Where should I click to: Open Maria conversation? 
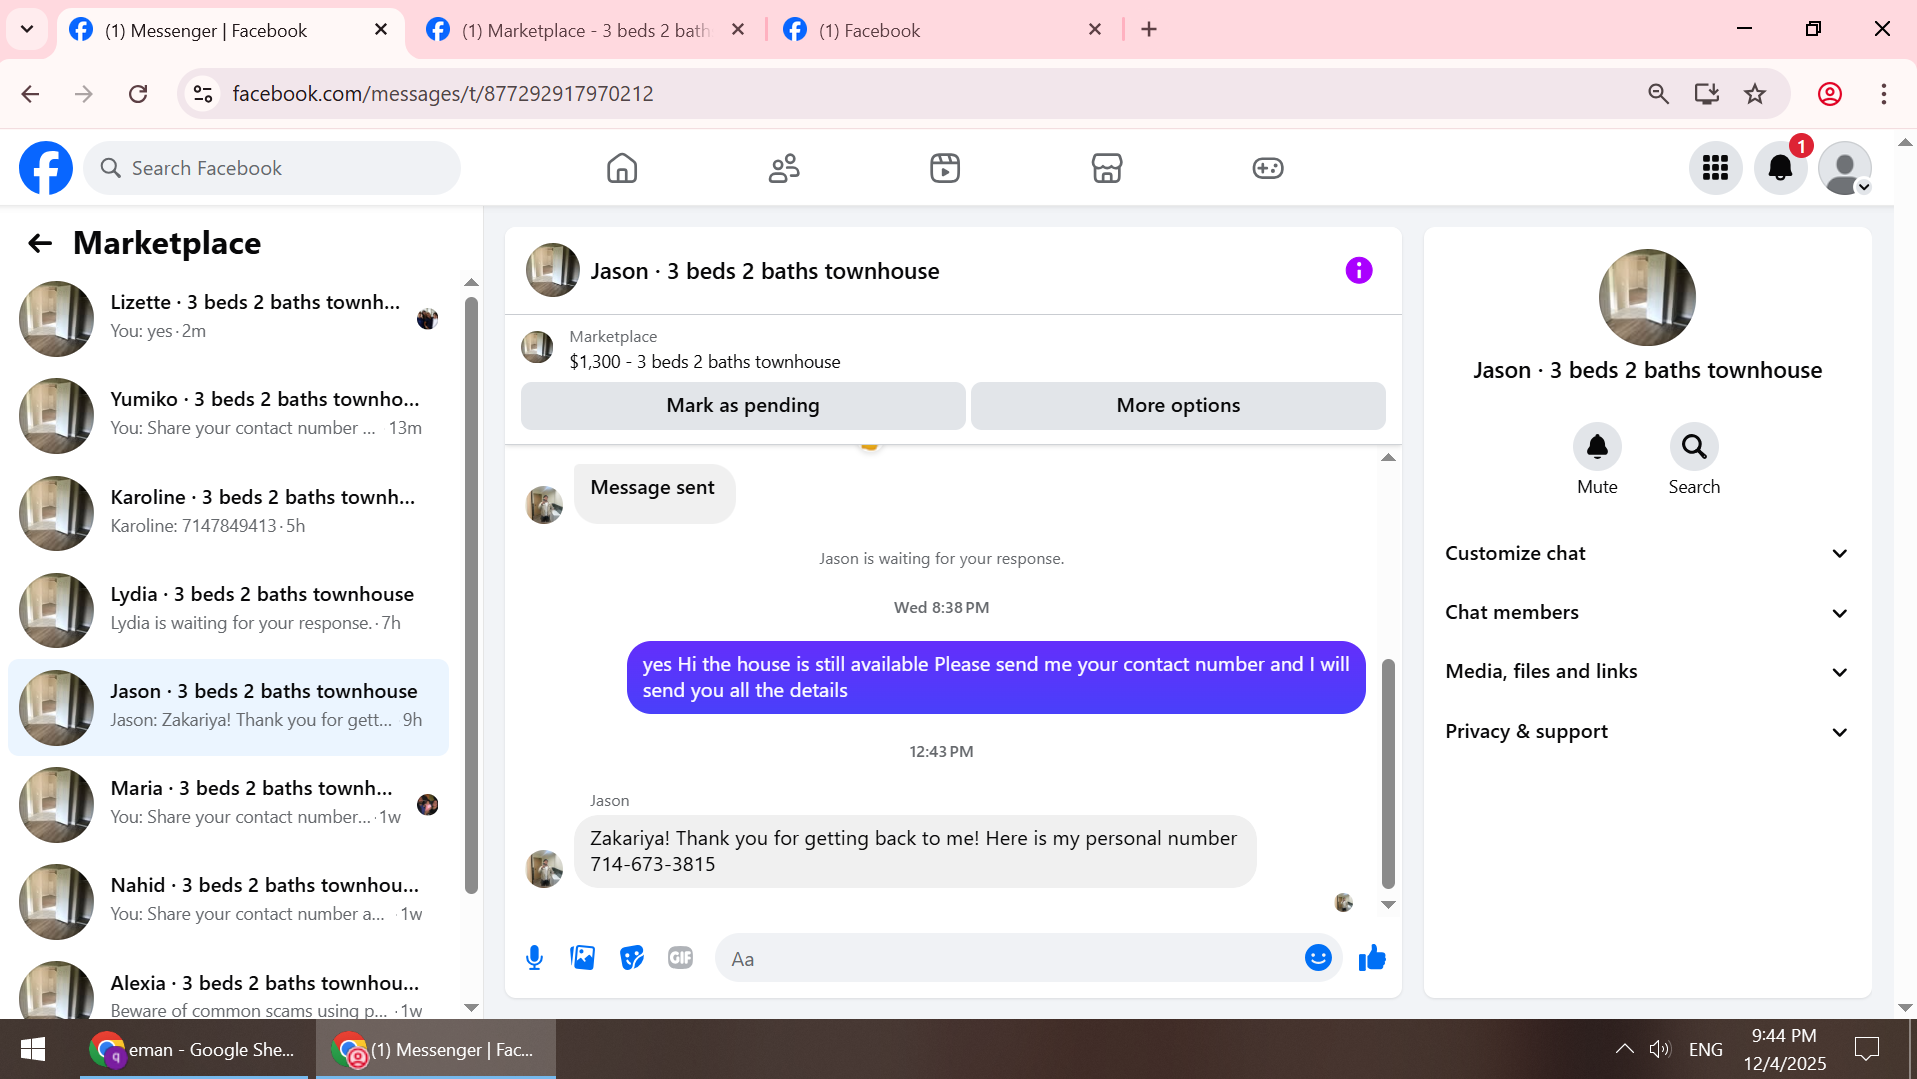[229, 804]
